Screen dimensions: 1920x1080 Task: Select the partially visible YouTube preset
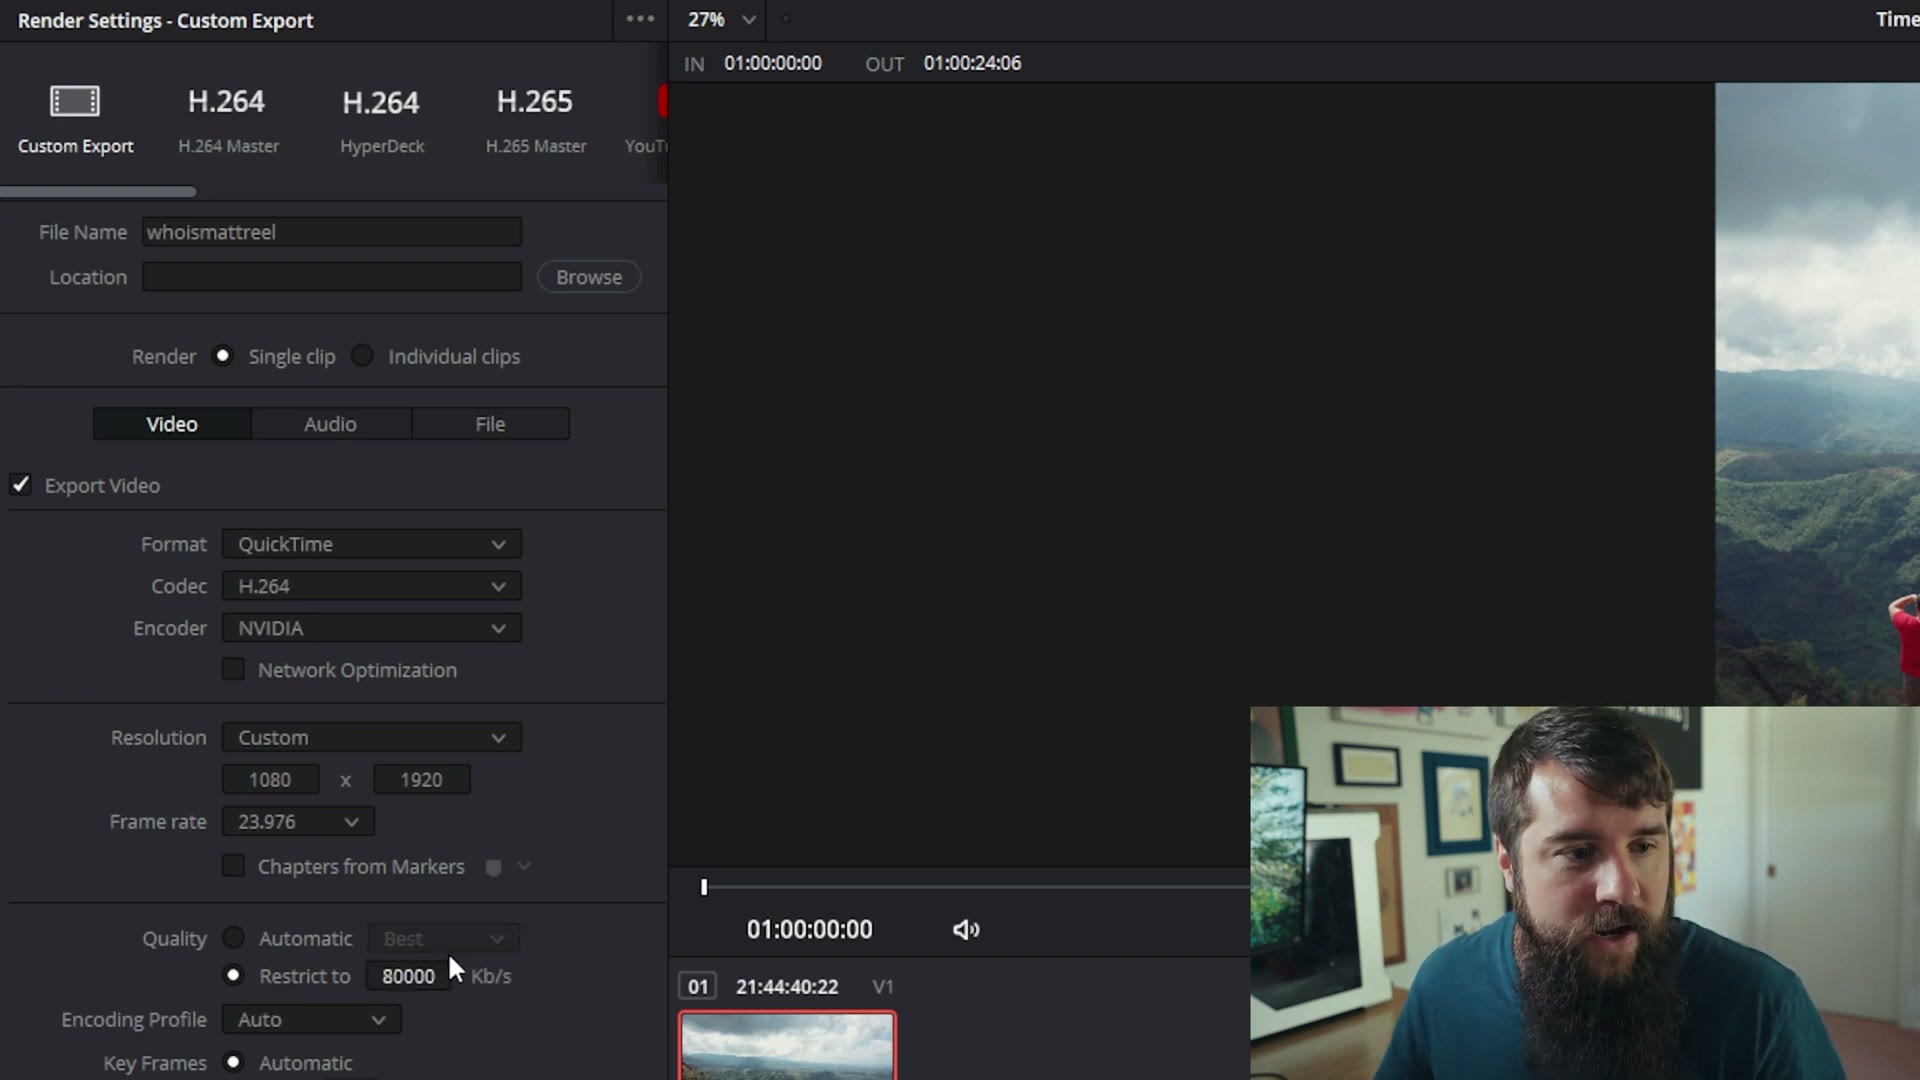click(x=647, y=120)
